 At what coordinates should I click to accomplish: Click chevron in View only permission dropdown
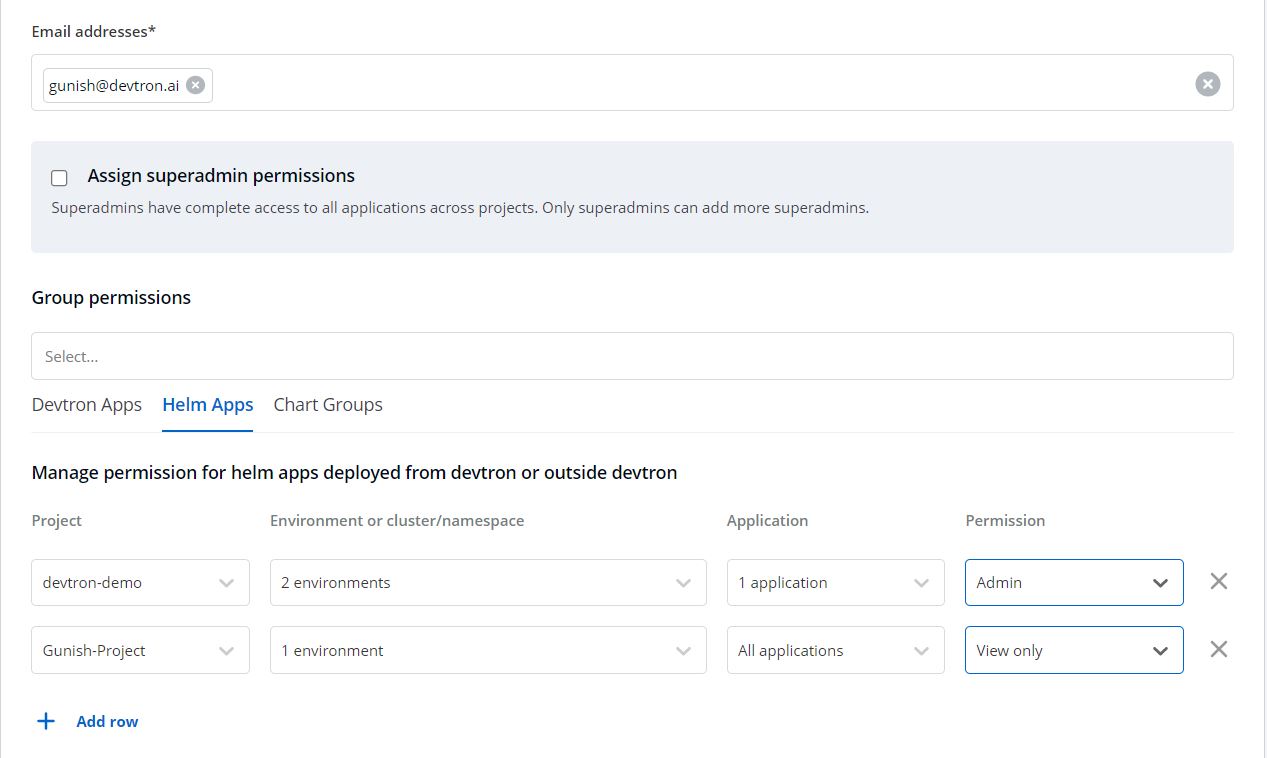pyautogui.click(x=1160, y=651)
